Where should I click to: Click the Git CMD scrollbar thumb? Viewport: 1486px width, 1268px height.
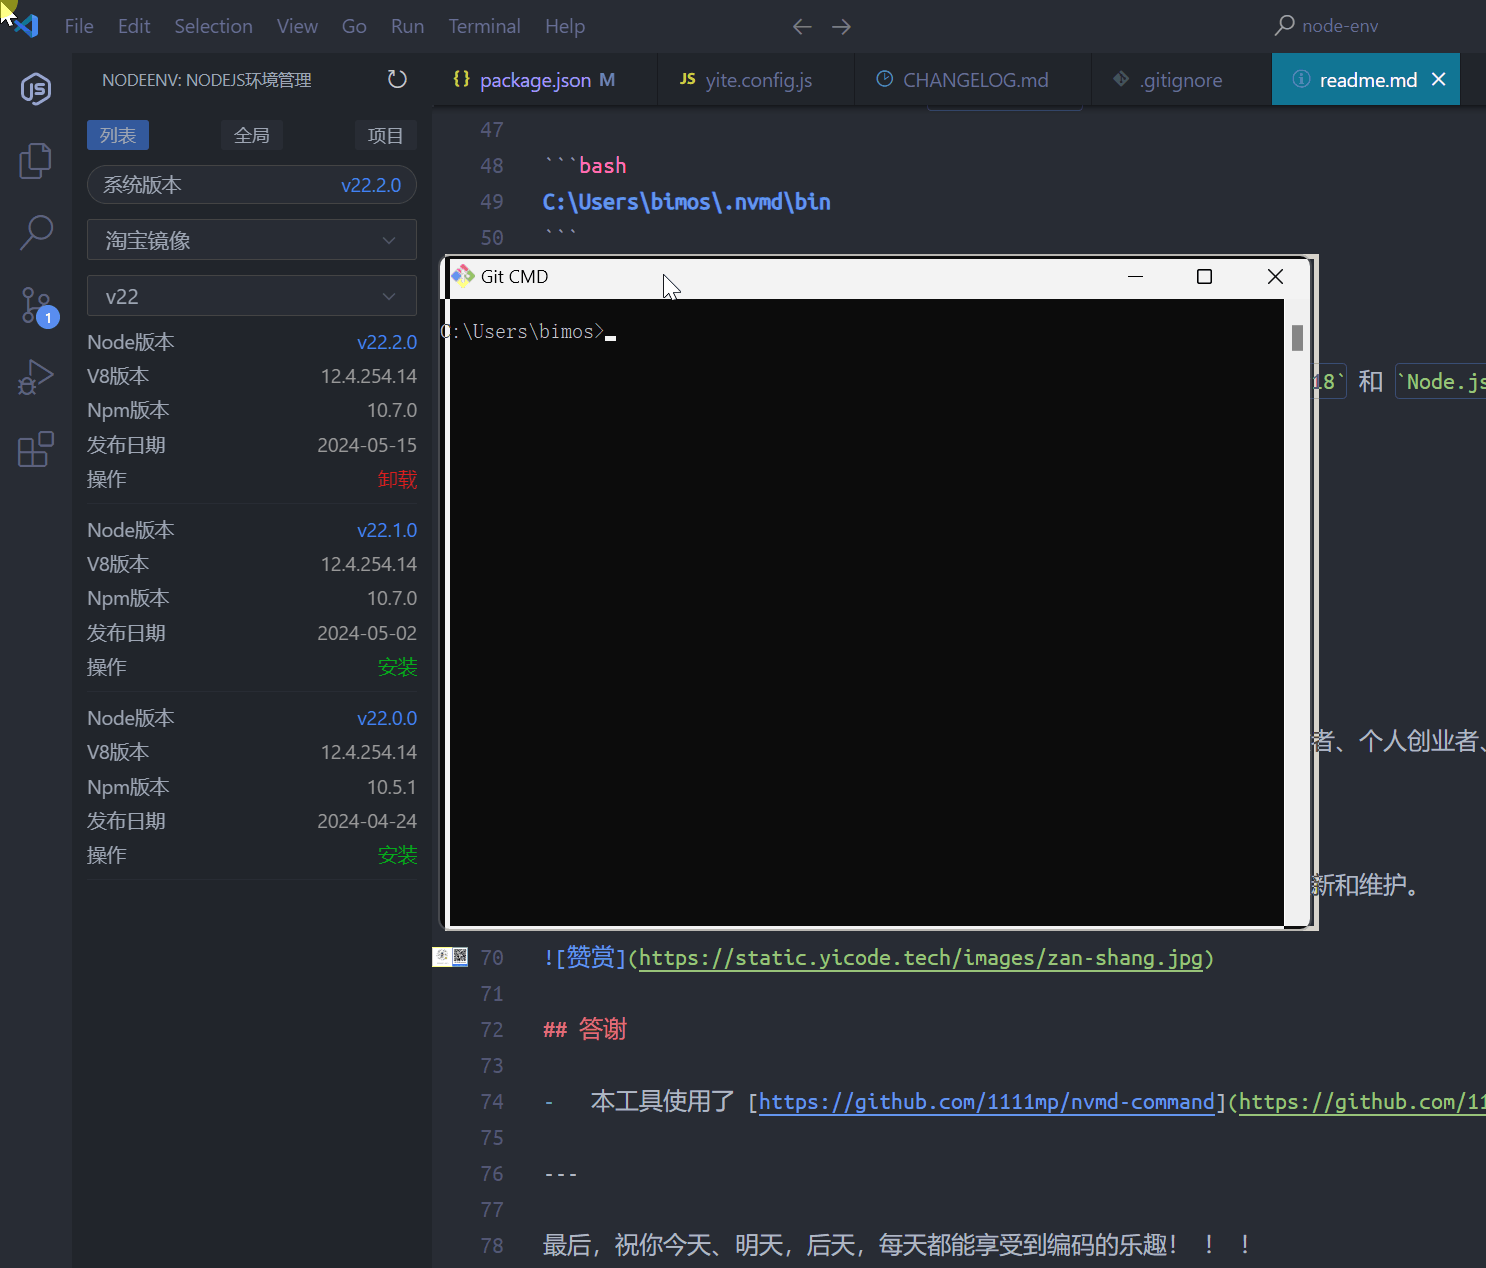coord(1297,338)
